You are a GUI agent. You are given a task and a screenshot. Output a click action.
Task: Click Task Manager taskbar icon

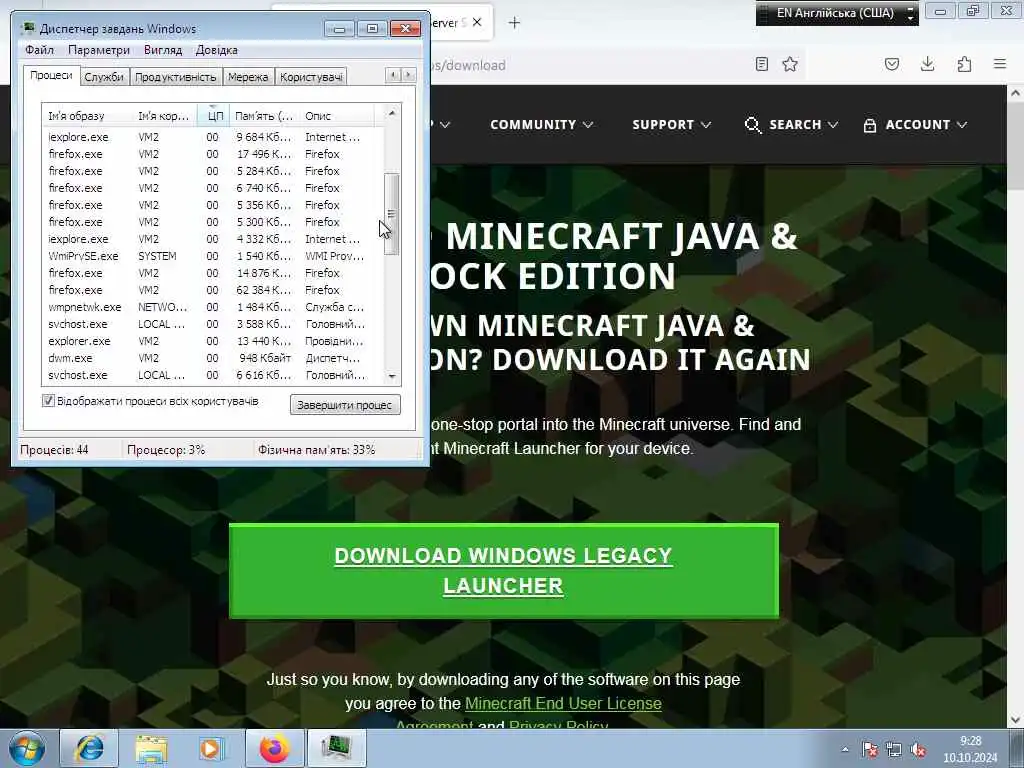[336, 748]
